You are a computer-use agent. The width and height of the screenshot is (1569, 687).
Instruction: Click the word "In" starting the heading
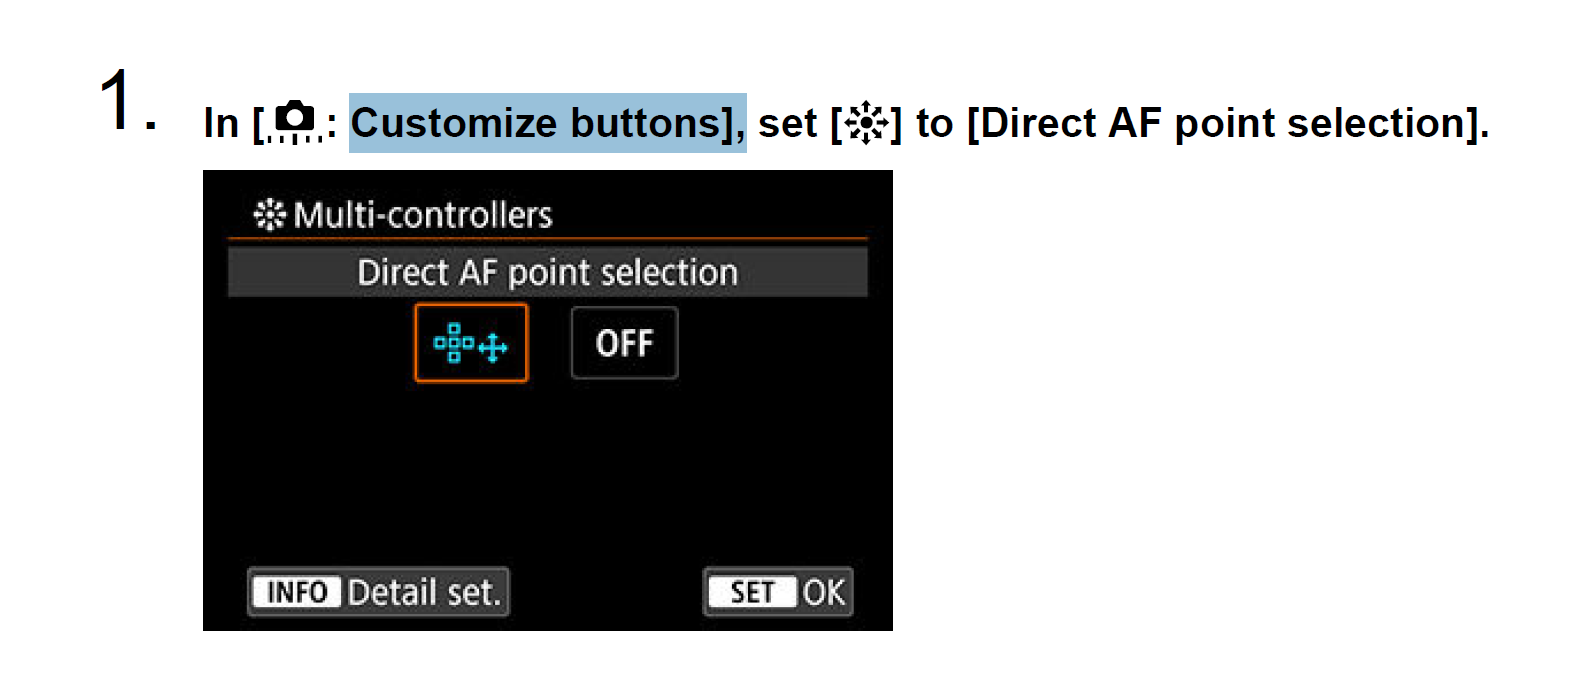point(221,123)
